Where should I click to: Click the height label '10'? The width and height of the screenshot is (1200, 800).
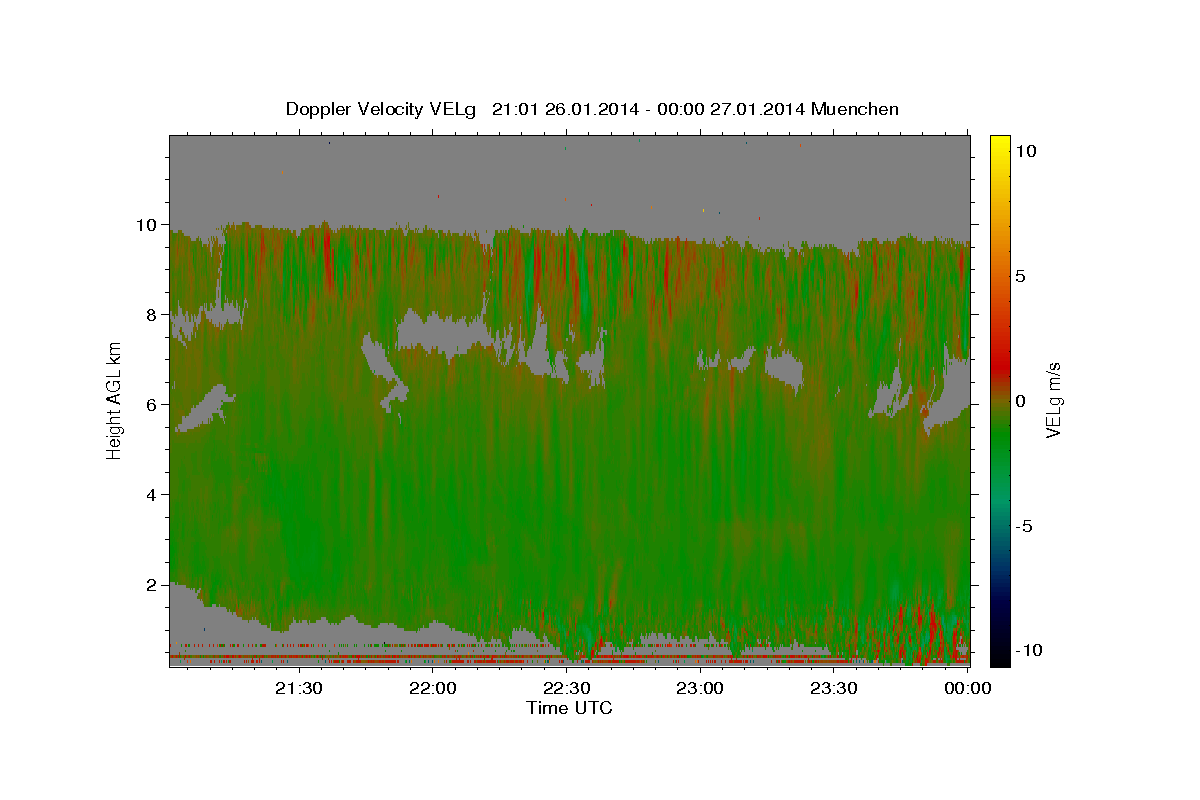149,225
